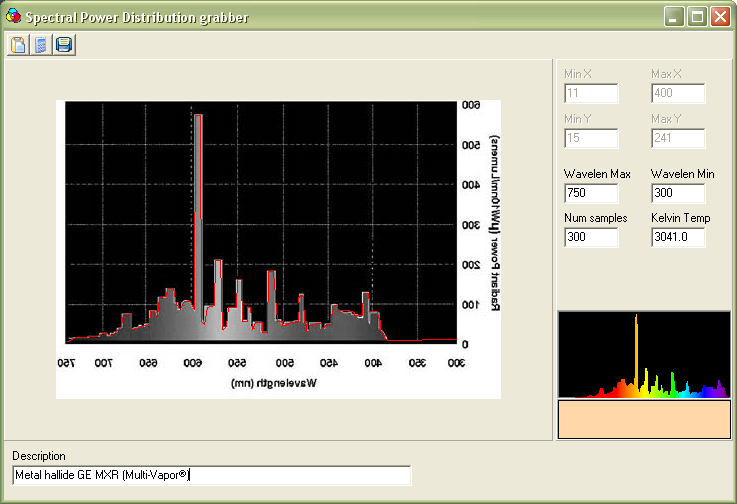Click the mirrored Radiant Power axis title
The image size is (737, 504).
point(494,223)
